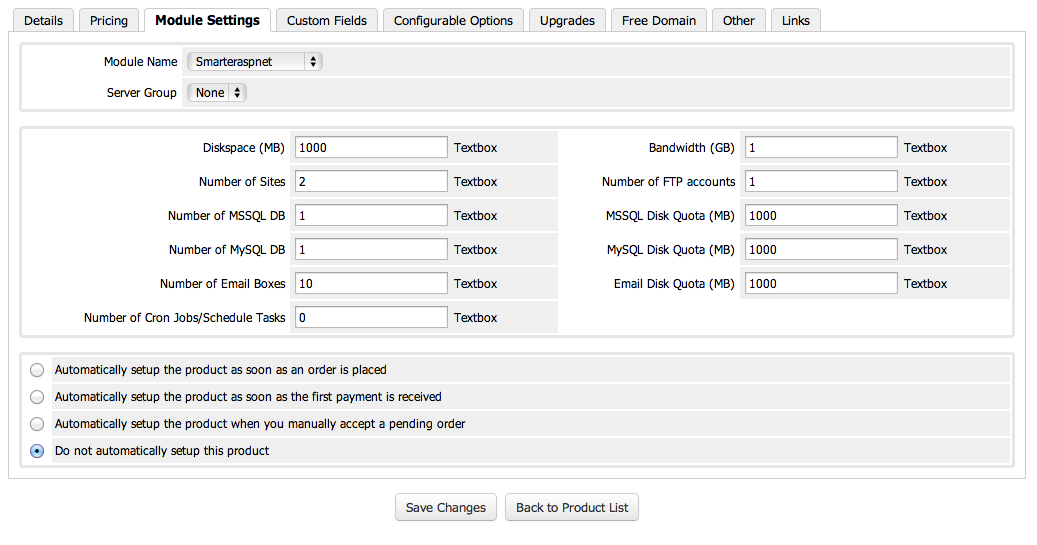1037x545 pixels.
Task: Select do not automatically setup option
Action: (37, 451)
